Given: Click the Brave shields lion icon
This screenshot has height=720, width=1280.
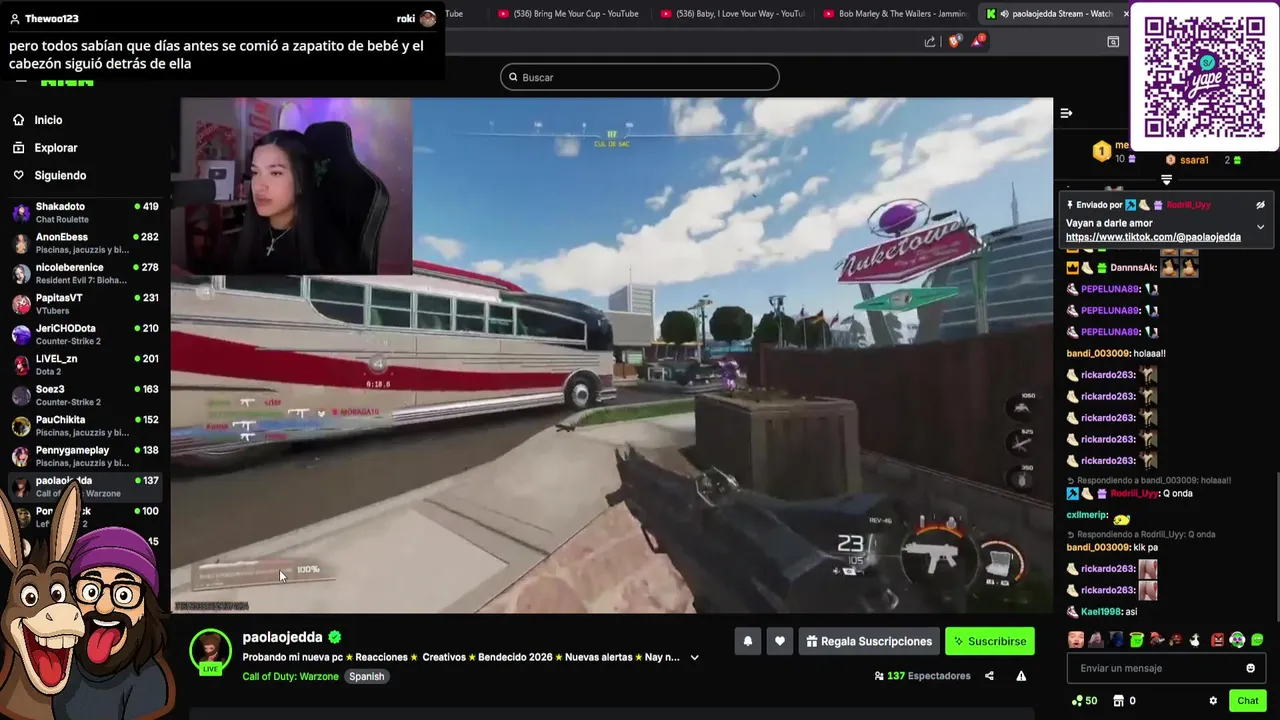Looking at the screenshot, I should [954, 41].
